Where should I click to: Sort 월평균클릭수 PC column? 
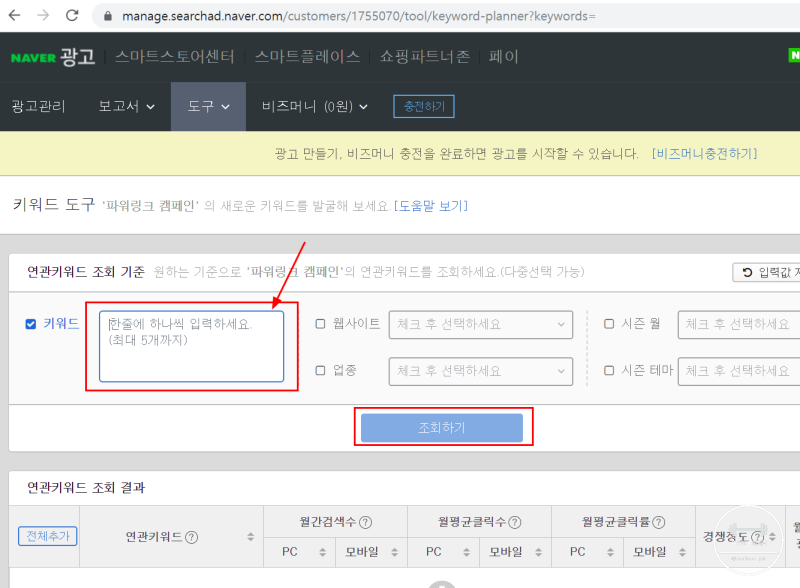point(466,552)
